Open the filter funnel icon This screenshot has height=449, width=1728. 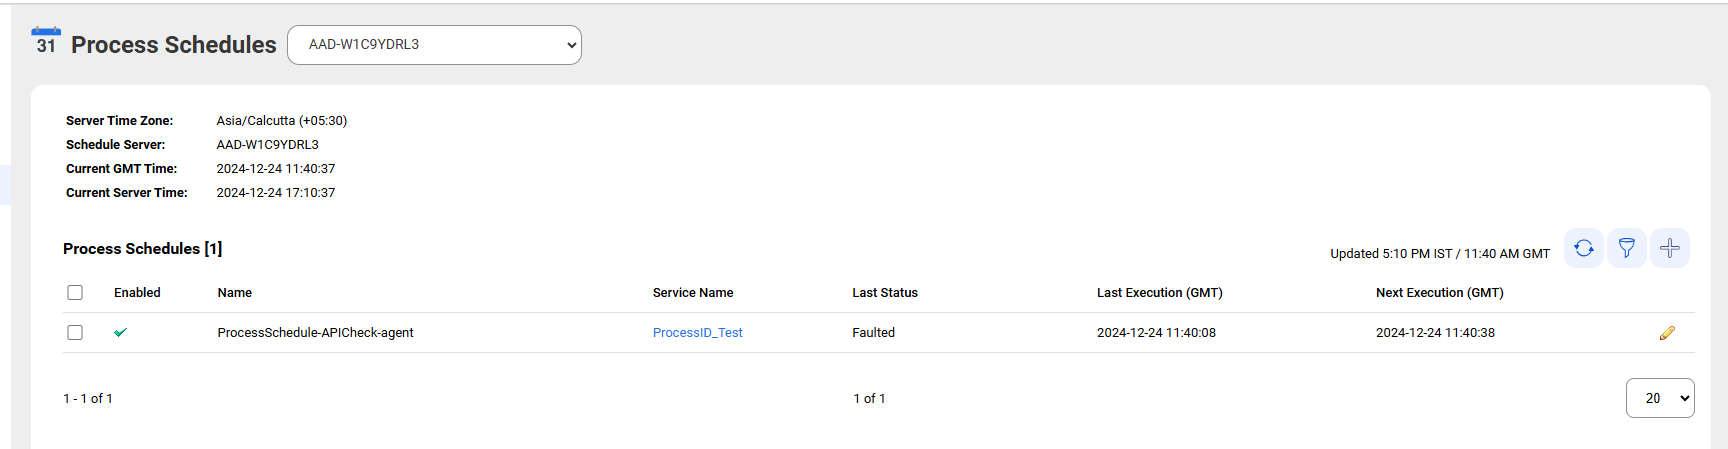[1627, 248]
